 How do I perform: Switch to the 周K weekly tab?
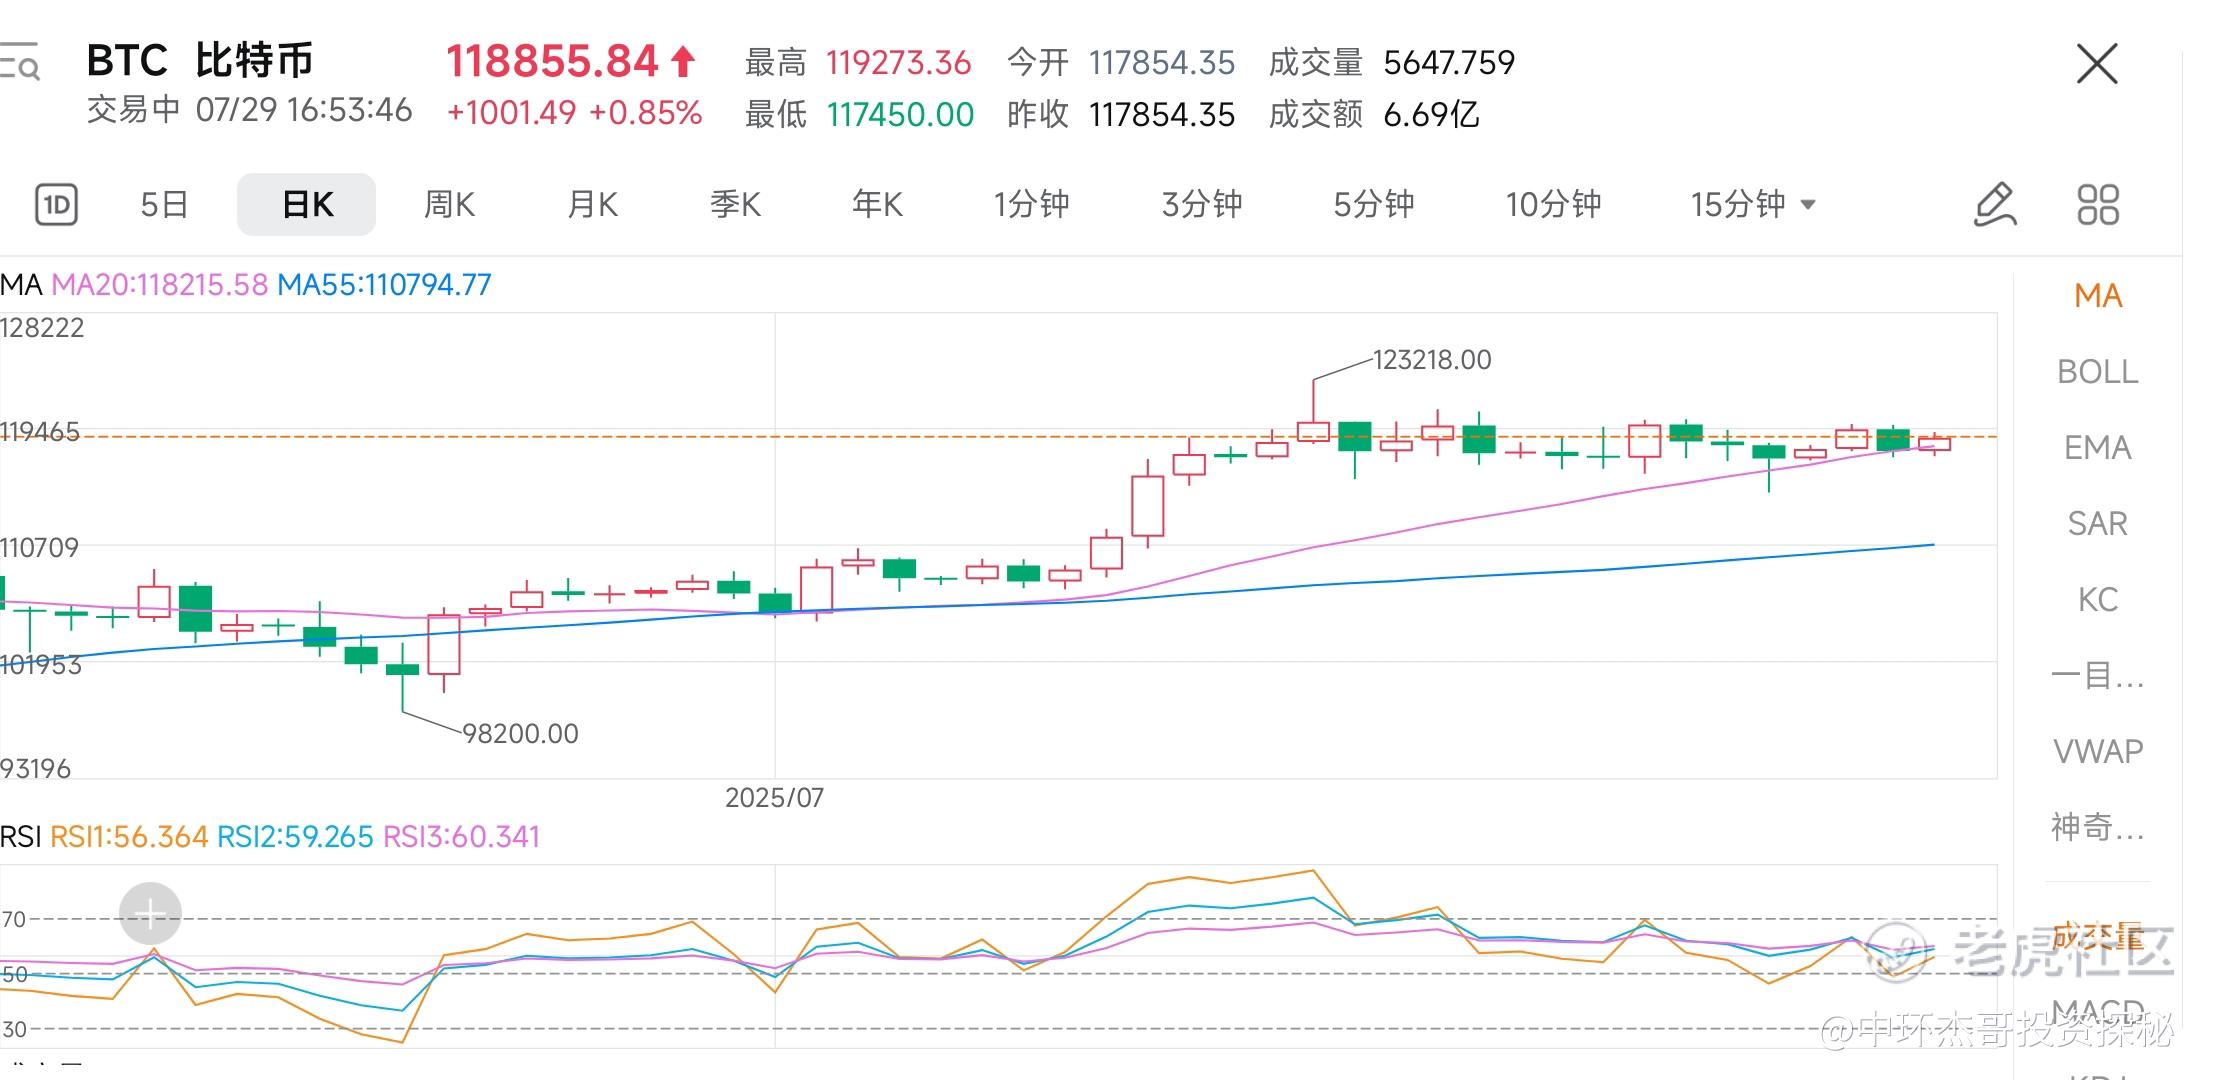pos(449,205)
